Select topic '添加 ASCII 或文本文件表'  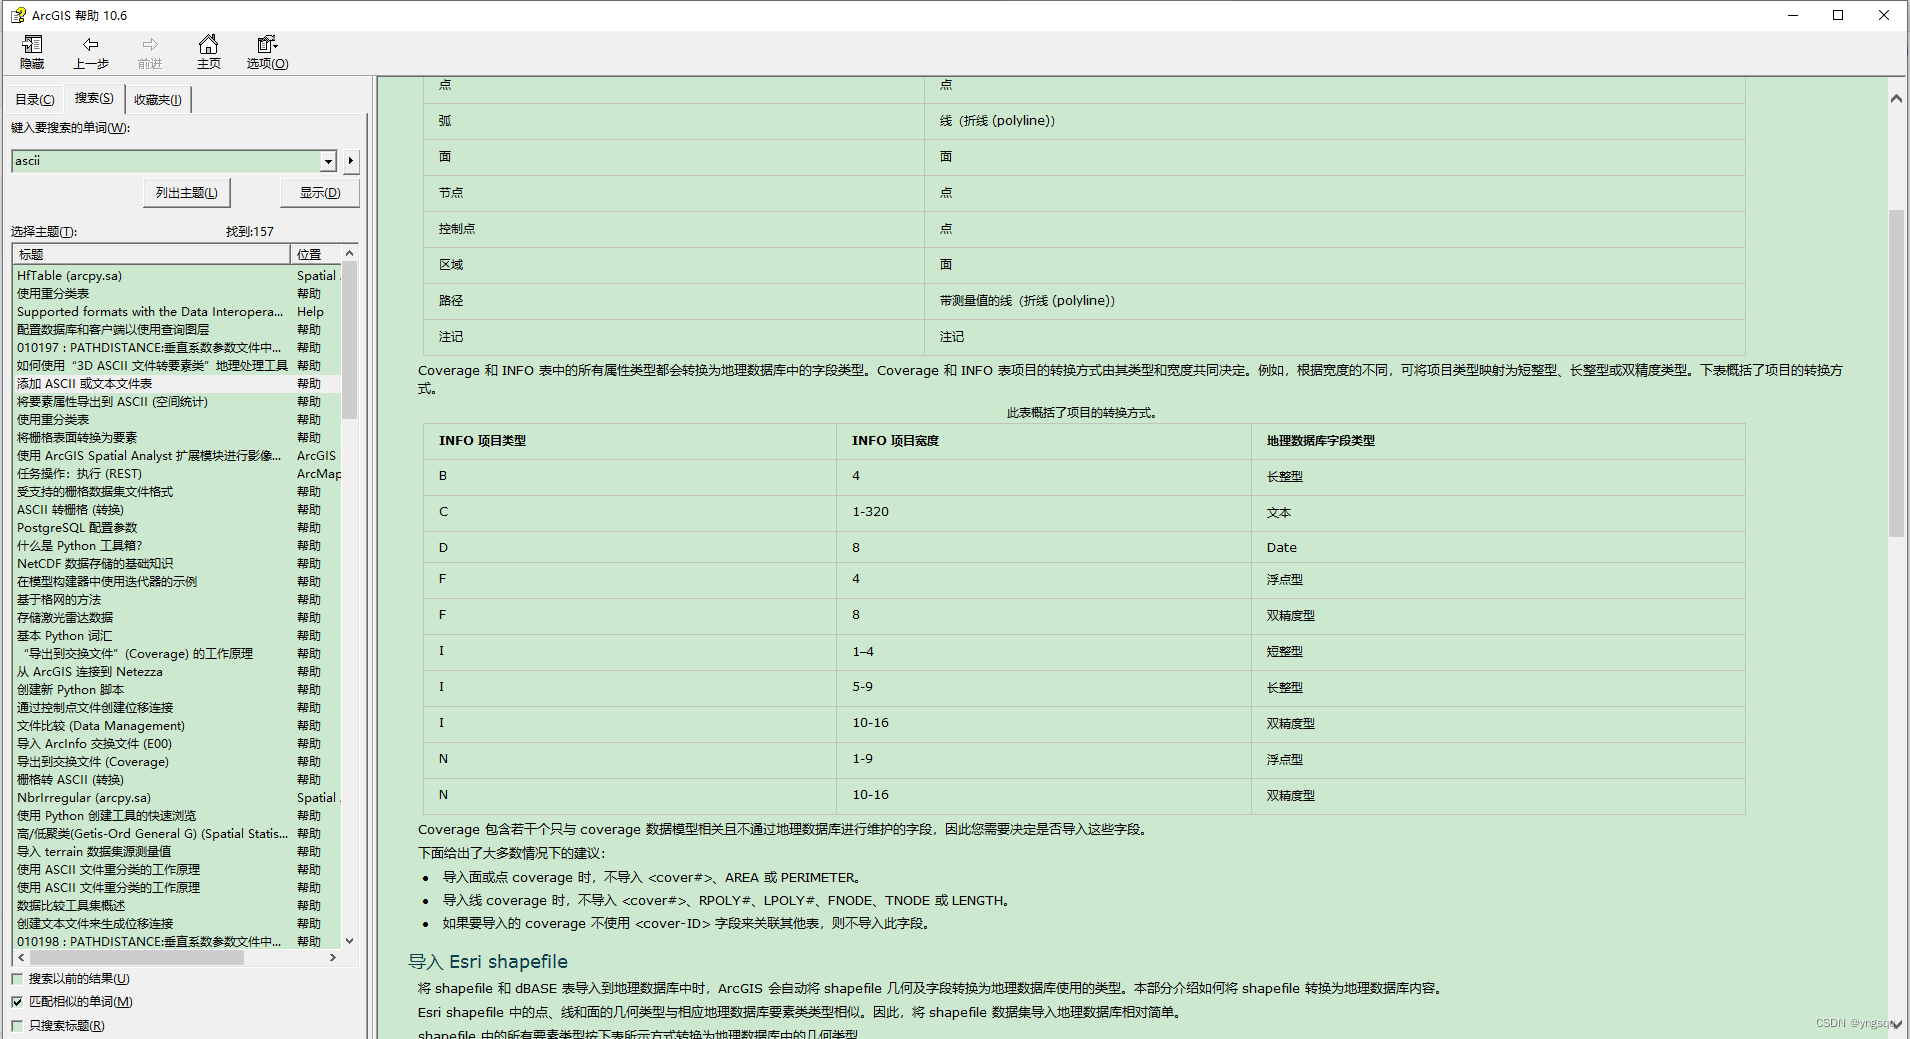pos(85,384)
